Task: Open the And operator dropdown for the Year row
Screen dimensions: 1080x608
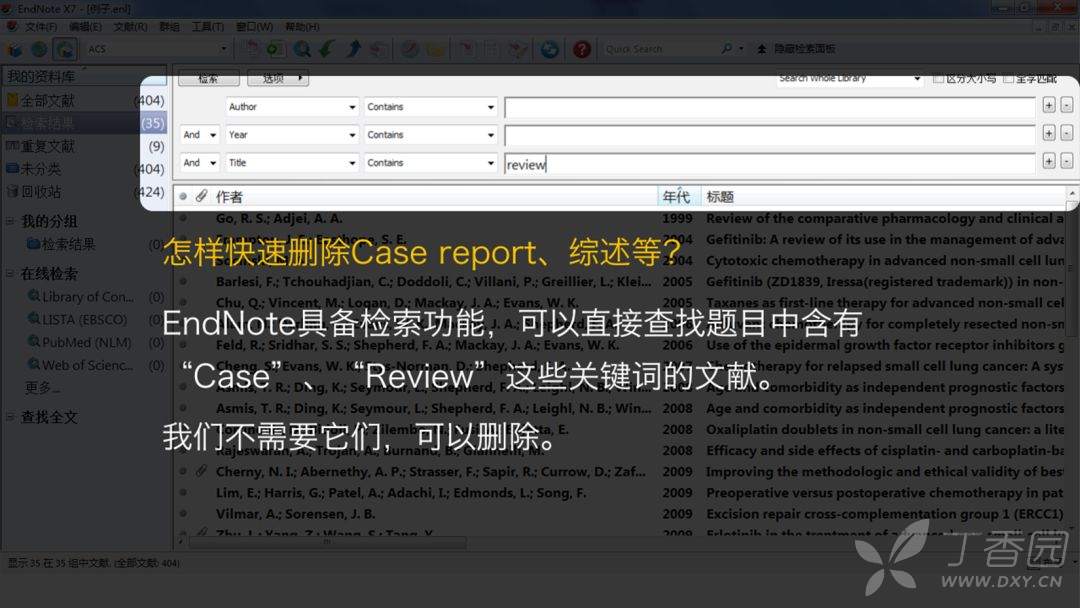Action: coord(200,135)
